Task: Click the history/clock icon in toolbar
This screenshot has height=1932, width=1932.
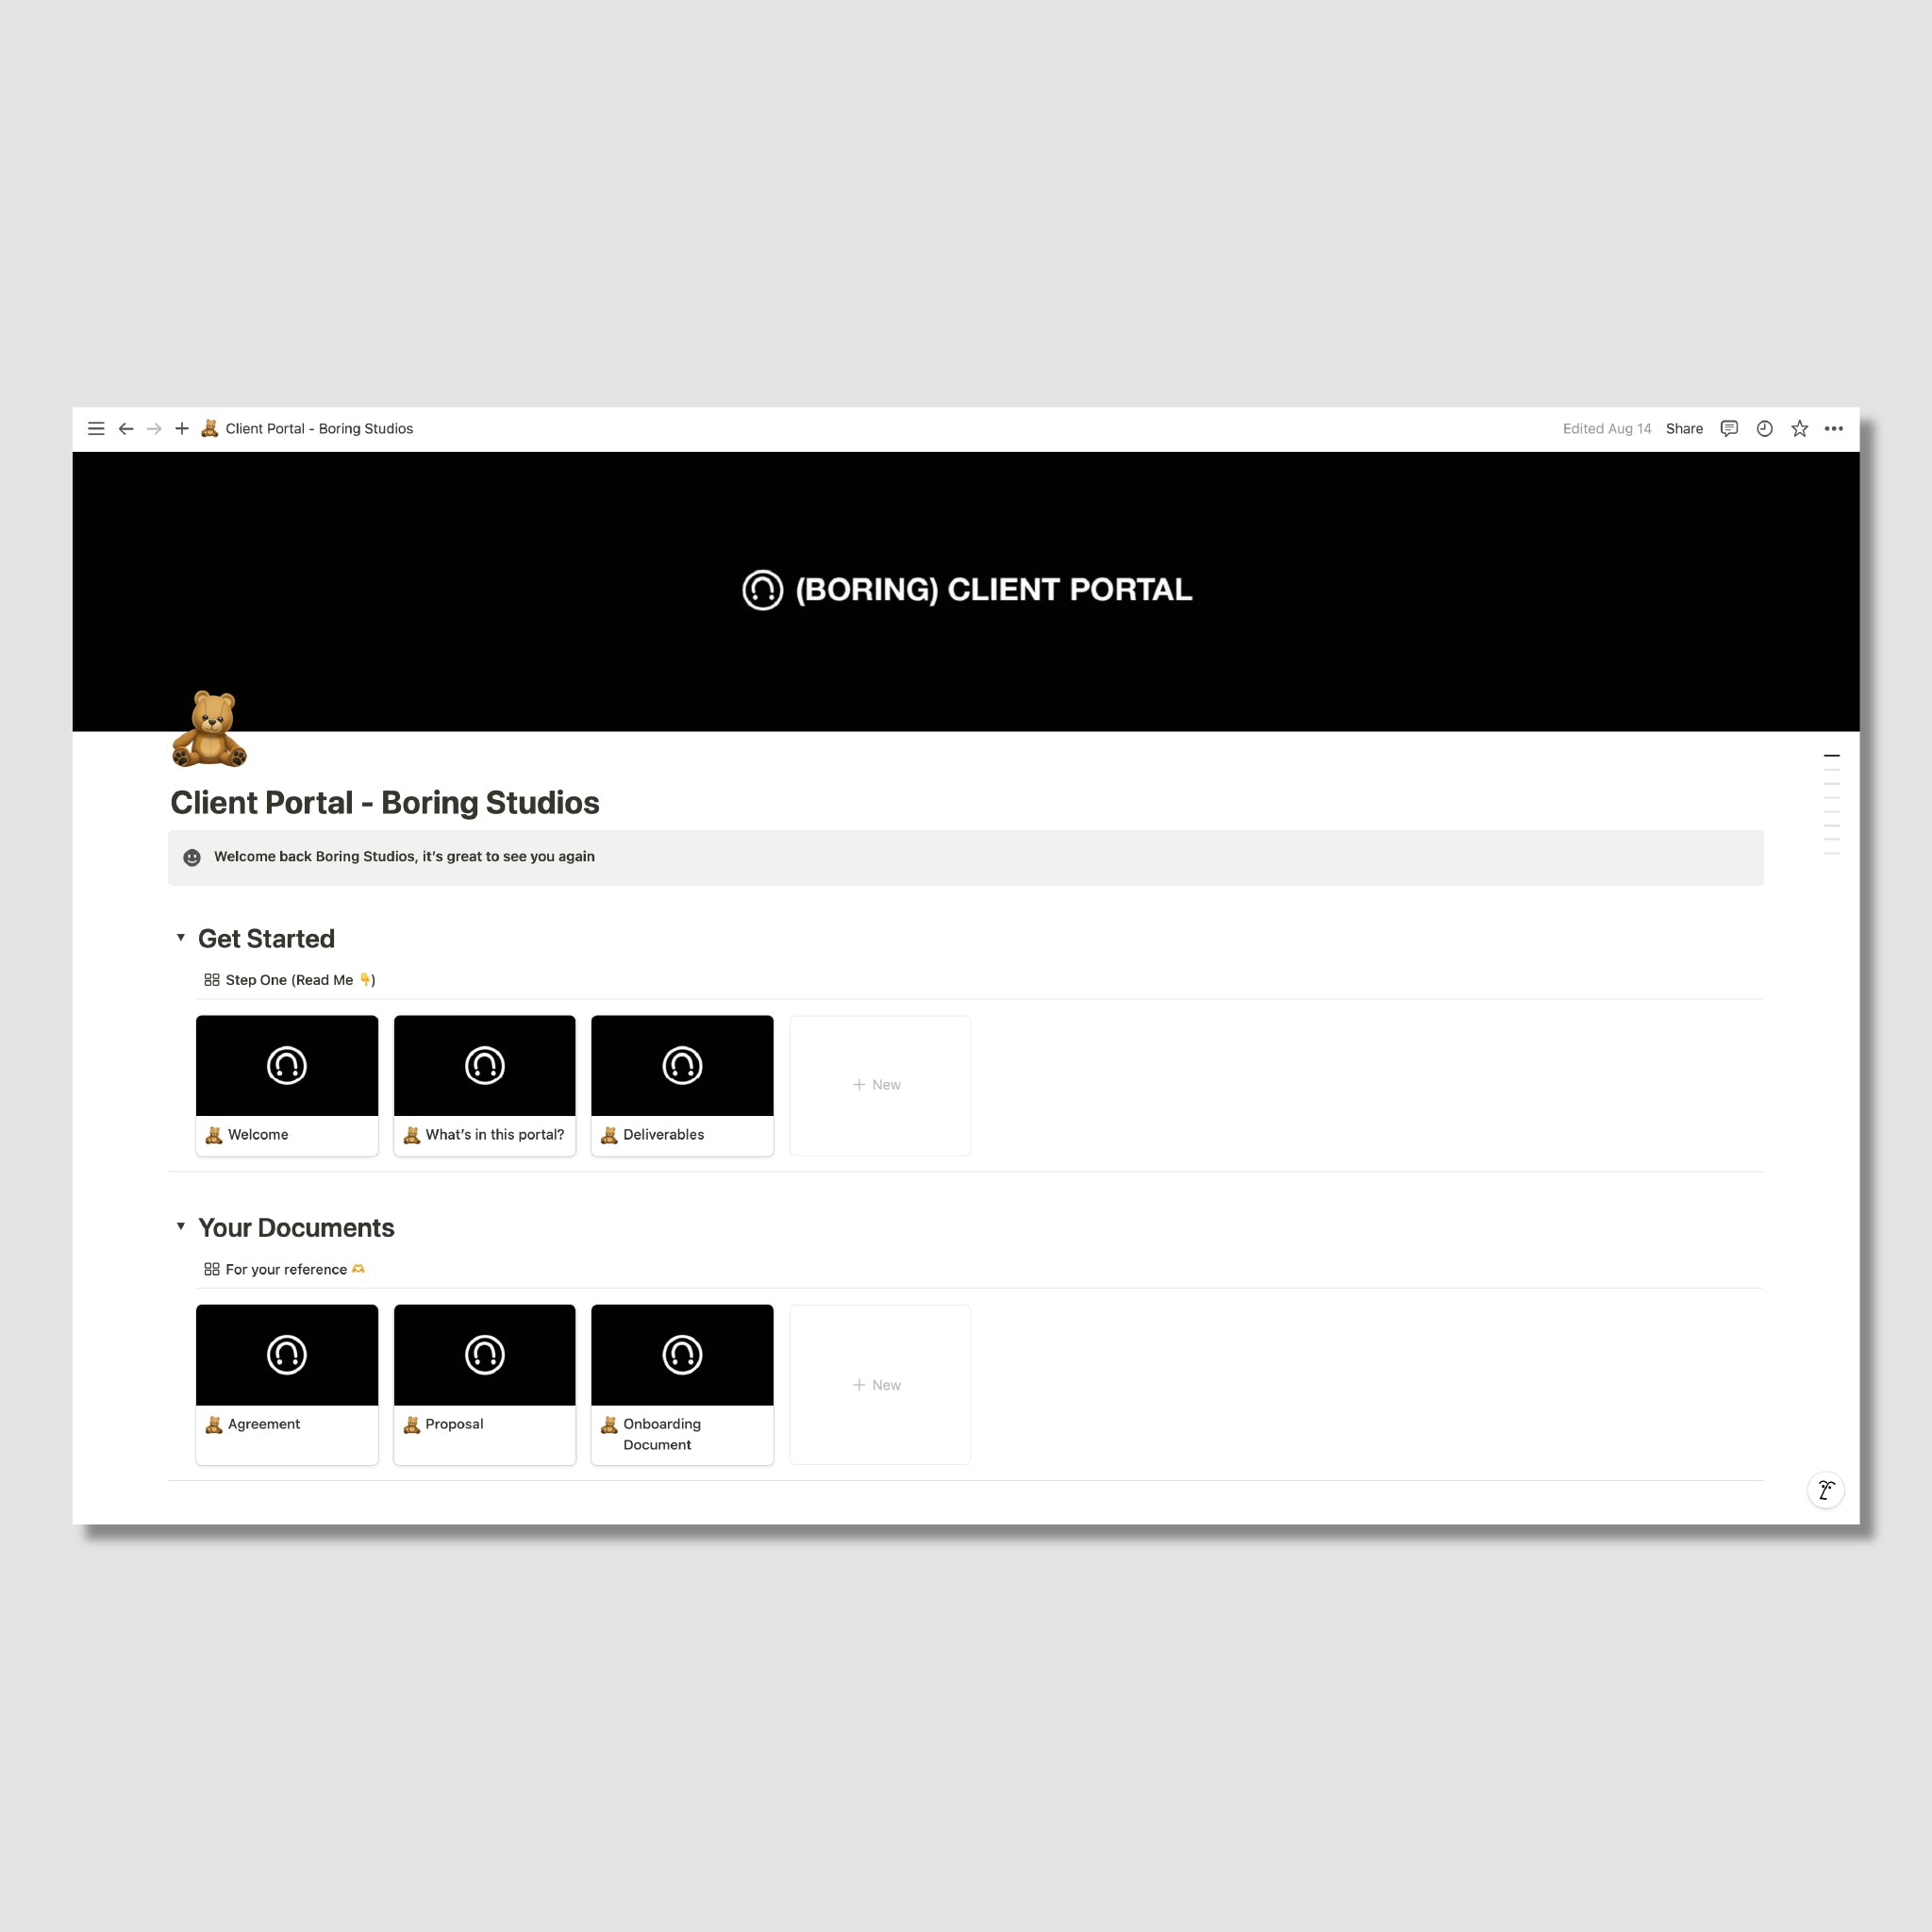Action: 1766,428
